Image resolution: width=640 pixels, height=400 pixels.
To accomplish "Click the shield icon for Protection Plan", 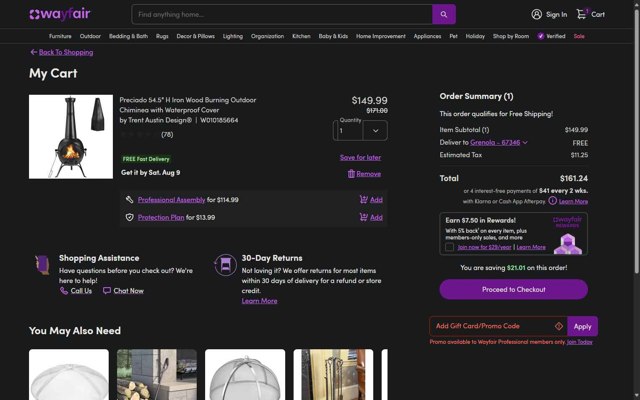I will point(129,218).
